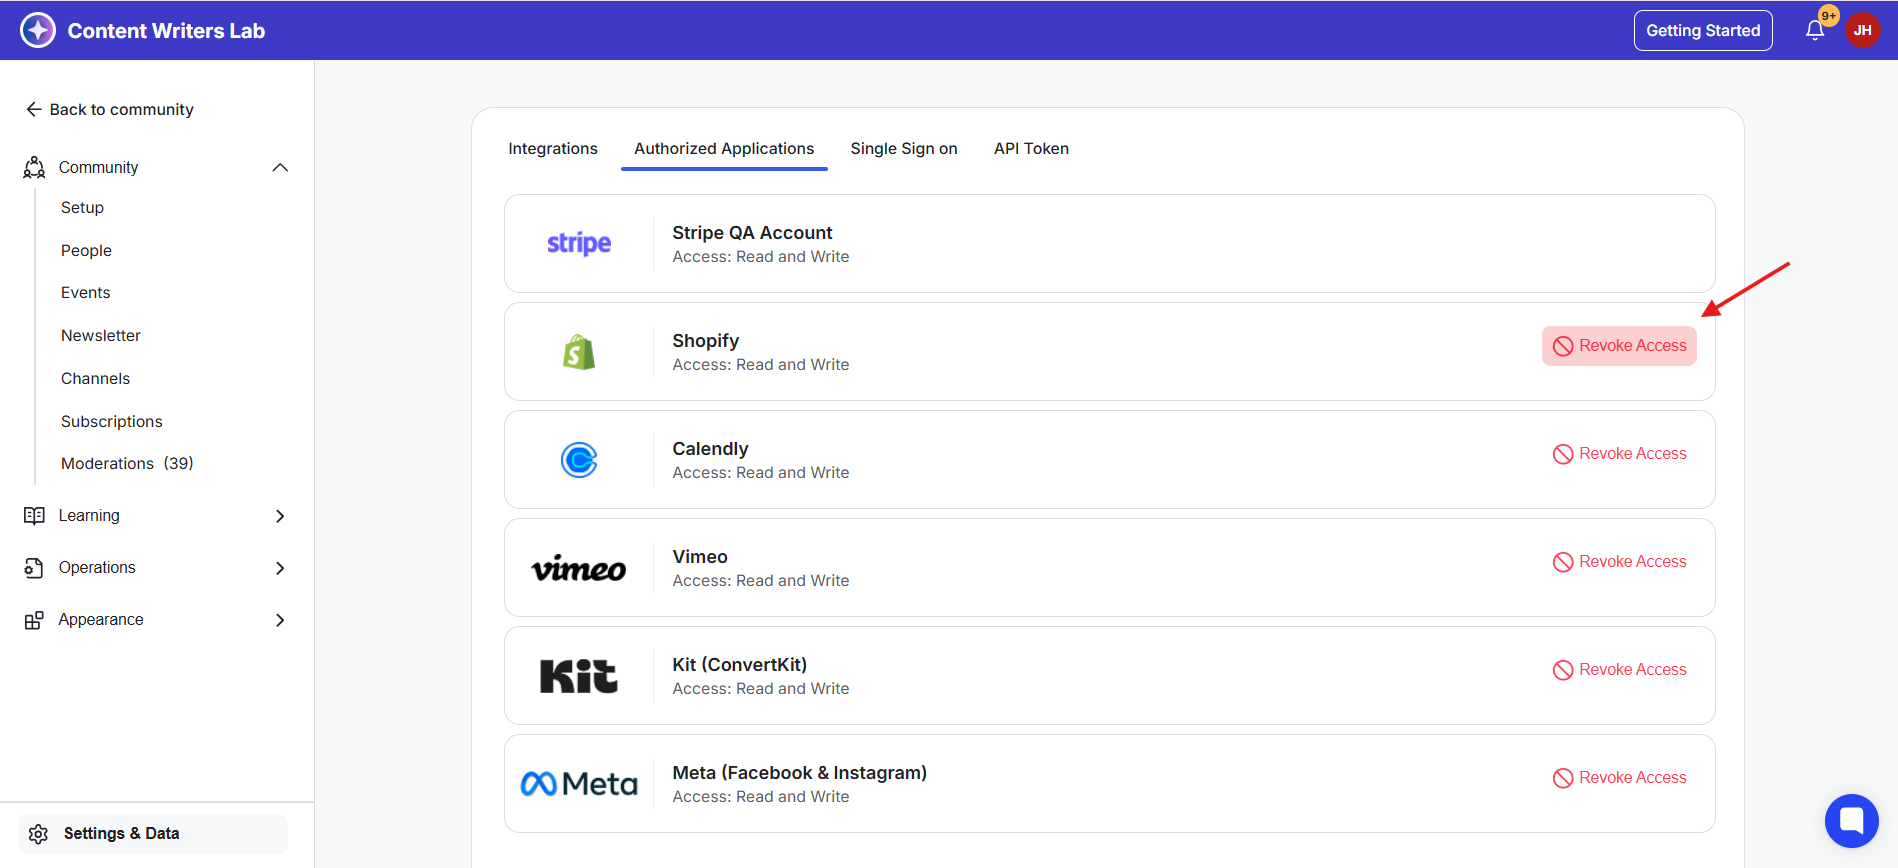Click the back arrow icon beside Back to community
The image size is (1898, 868).
click(x=34, y=109)
